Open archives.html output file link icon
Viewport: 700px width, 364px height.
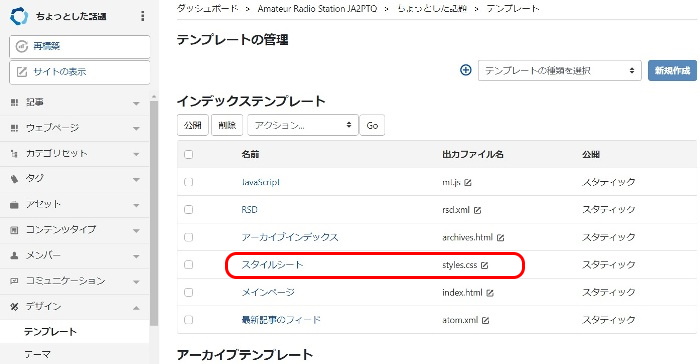(500, 238)
